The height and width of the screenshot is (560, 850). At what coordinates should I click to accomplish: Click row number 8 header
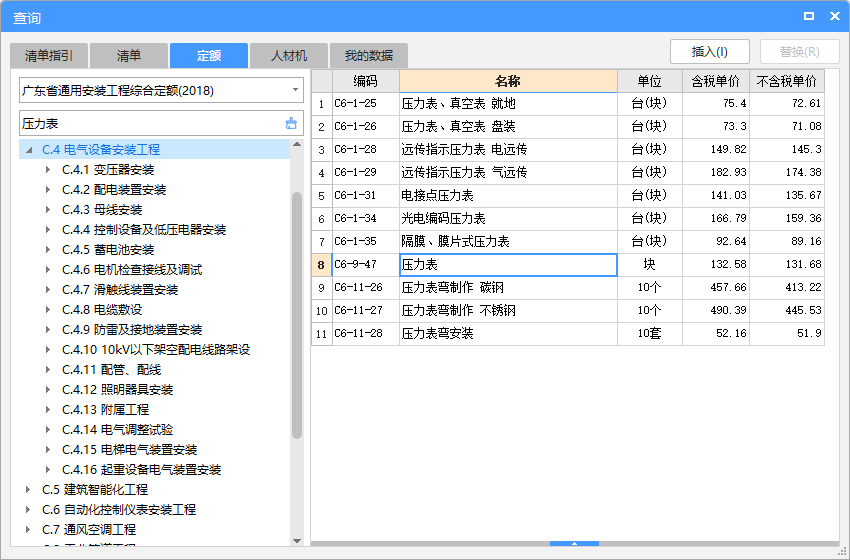(321, 265)
